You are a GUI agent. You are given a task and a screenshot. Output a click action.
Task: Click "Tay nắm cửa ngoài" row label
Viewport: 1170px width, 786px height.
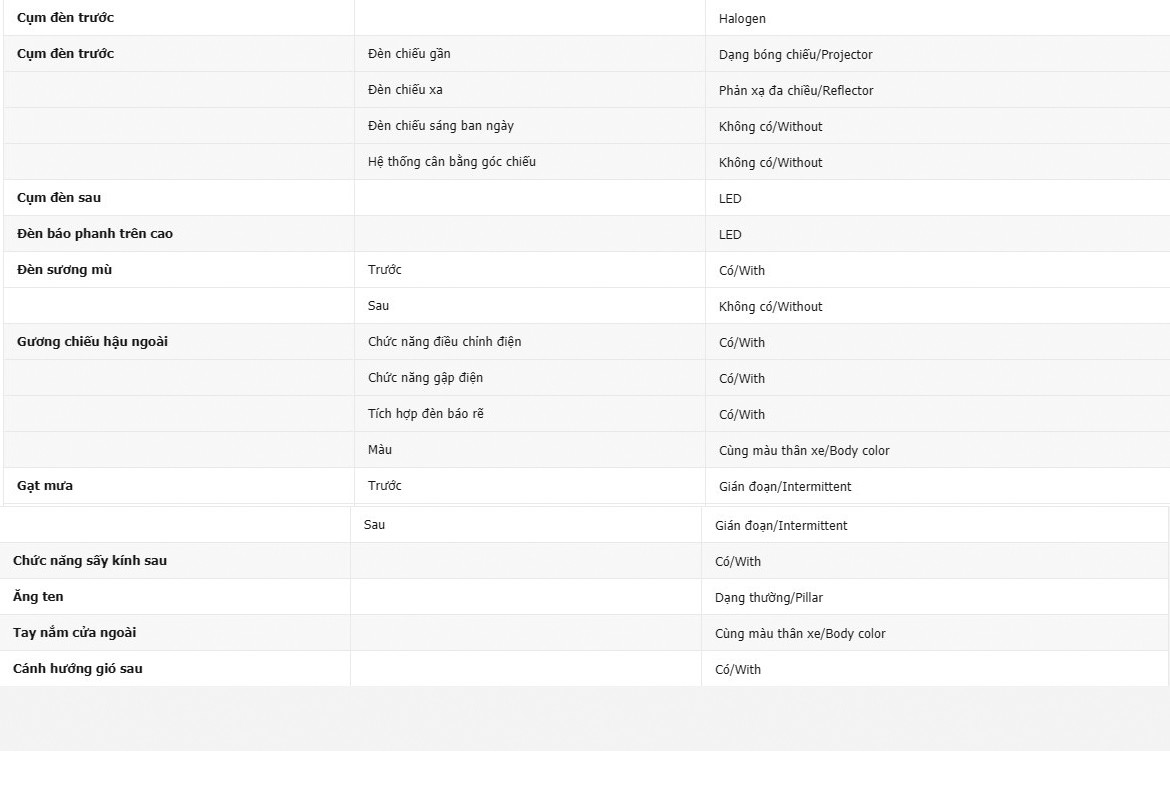pyautogui.click(x=75, y=633)
